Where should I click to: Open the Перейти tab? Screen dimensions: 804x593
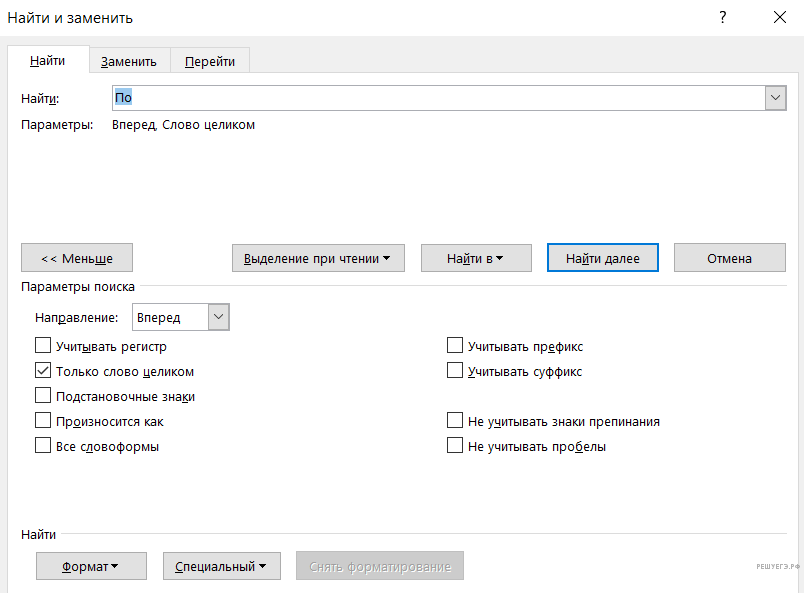209,61
